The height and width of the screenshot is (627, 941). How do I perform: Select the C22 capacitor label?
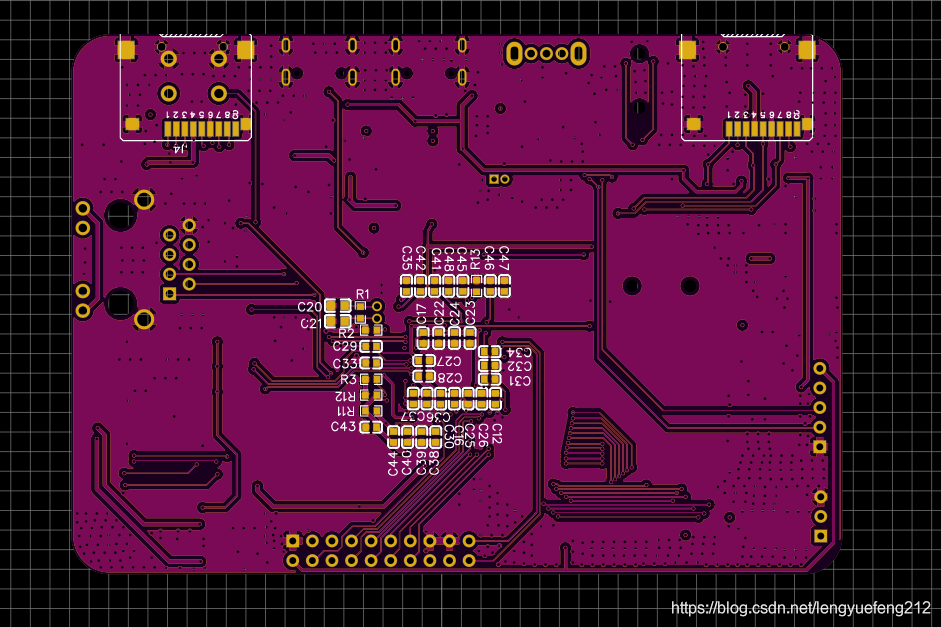[x=439, y=313]
